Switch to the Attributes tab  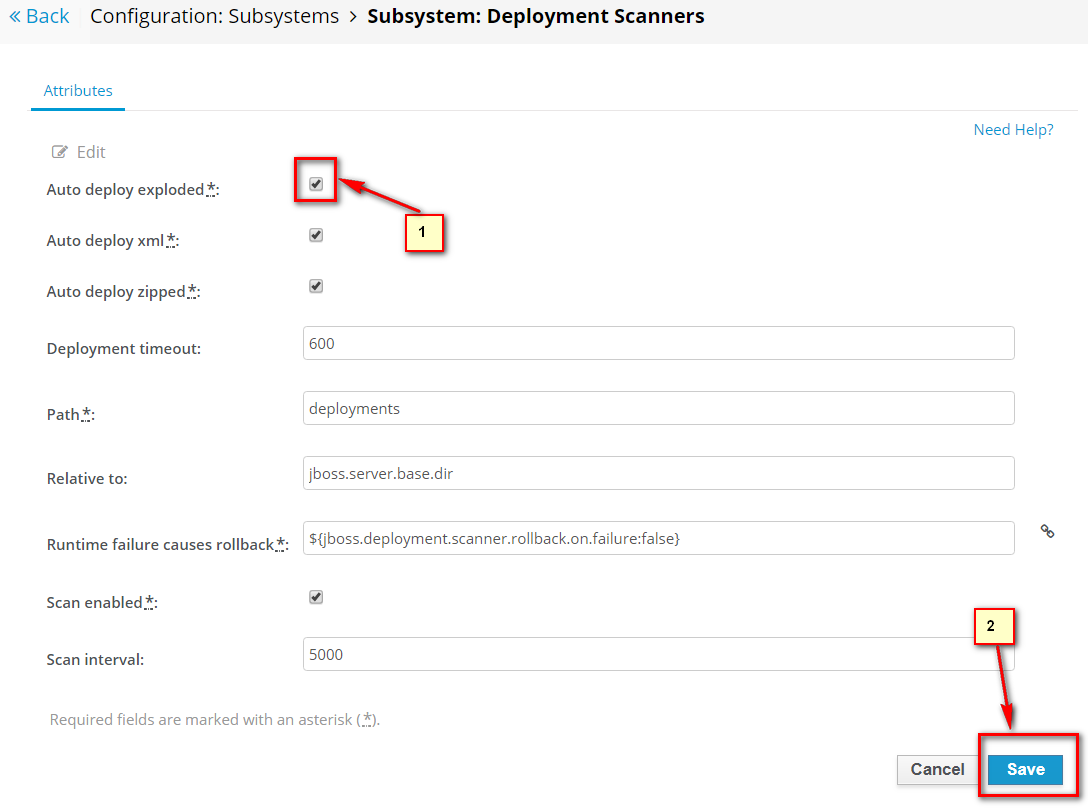pyautogui.click(x=78, y=90)
